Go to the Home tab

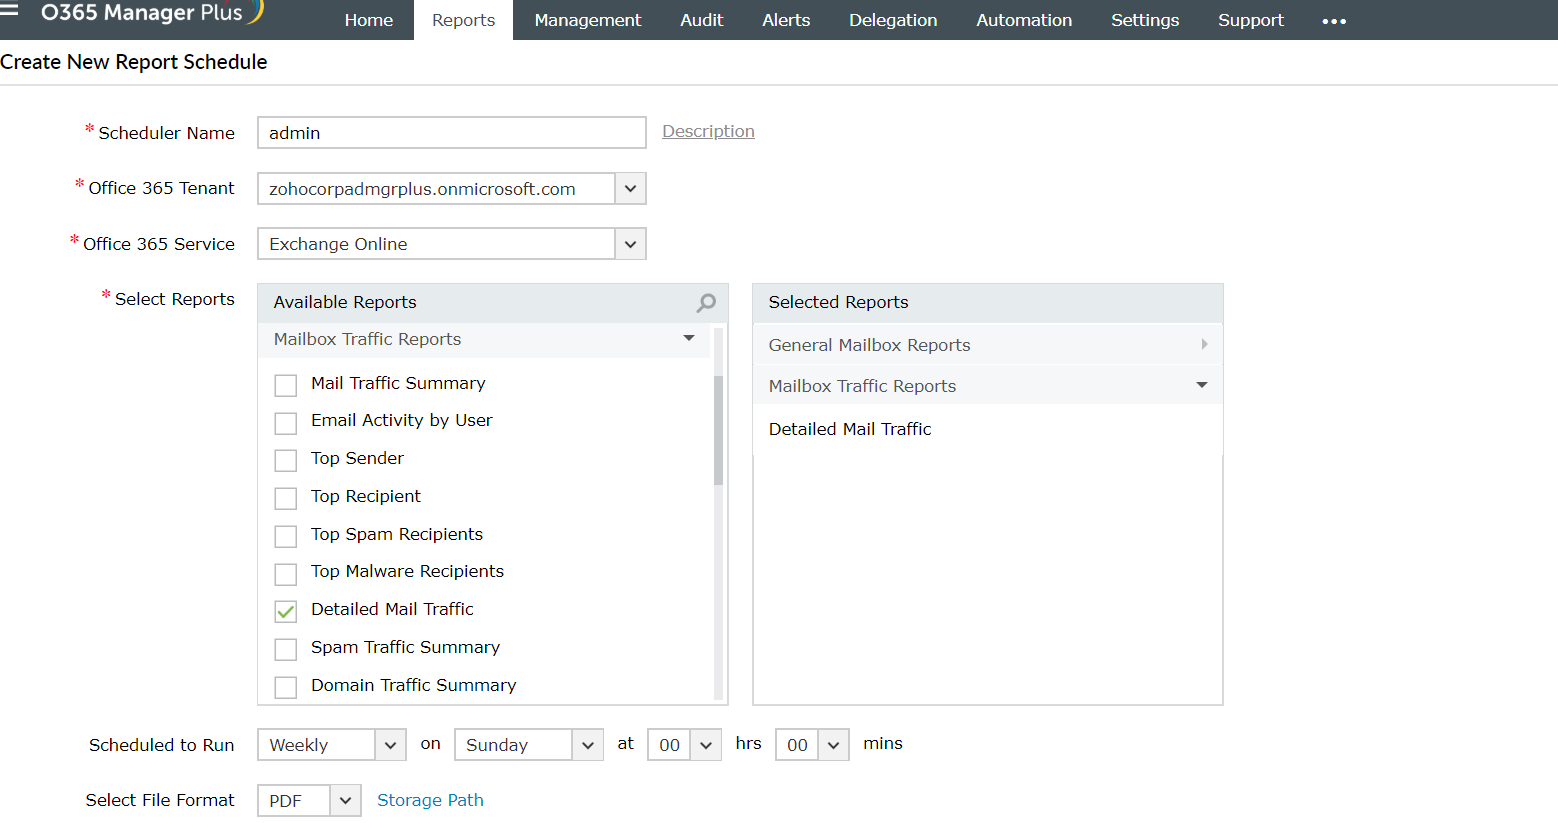(369, 20)
